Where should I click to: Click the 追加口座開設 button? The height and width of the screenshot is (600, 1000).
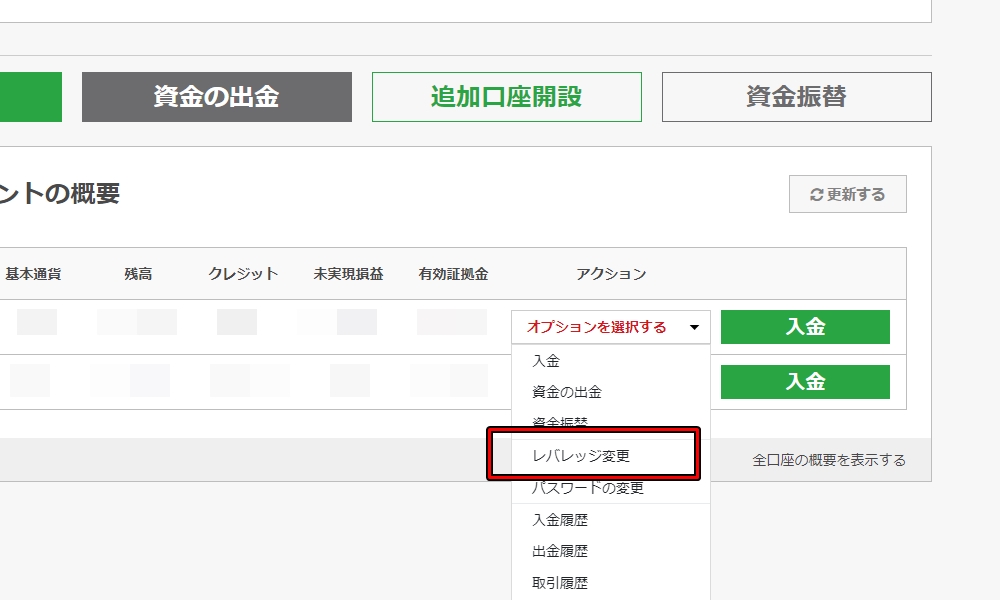tap(506, 97)
